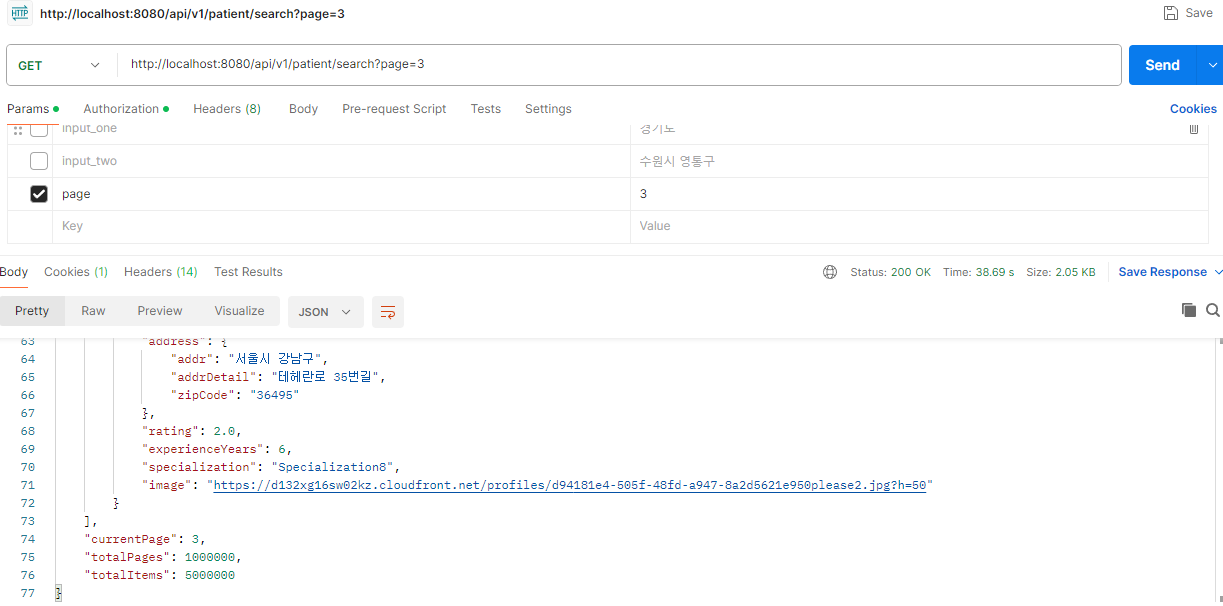The width and height of the screenshot is (1223, 606).
Task: Open the JSON format dropdown
Action: coord(325,312)
